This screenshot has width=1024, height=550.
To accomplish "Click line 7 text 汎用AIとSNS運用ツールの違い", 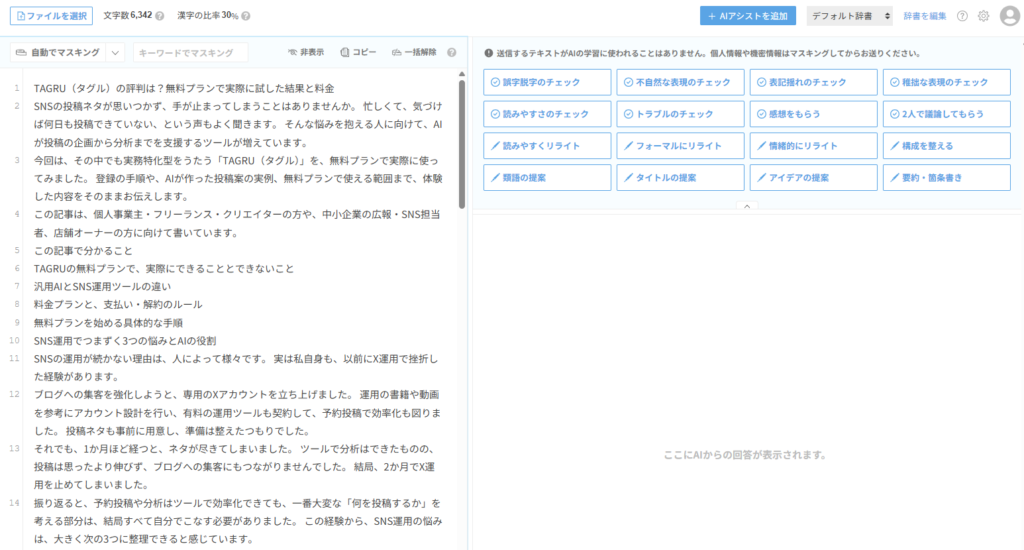I will 103,287.
